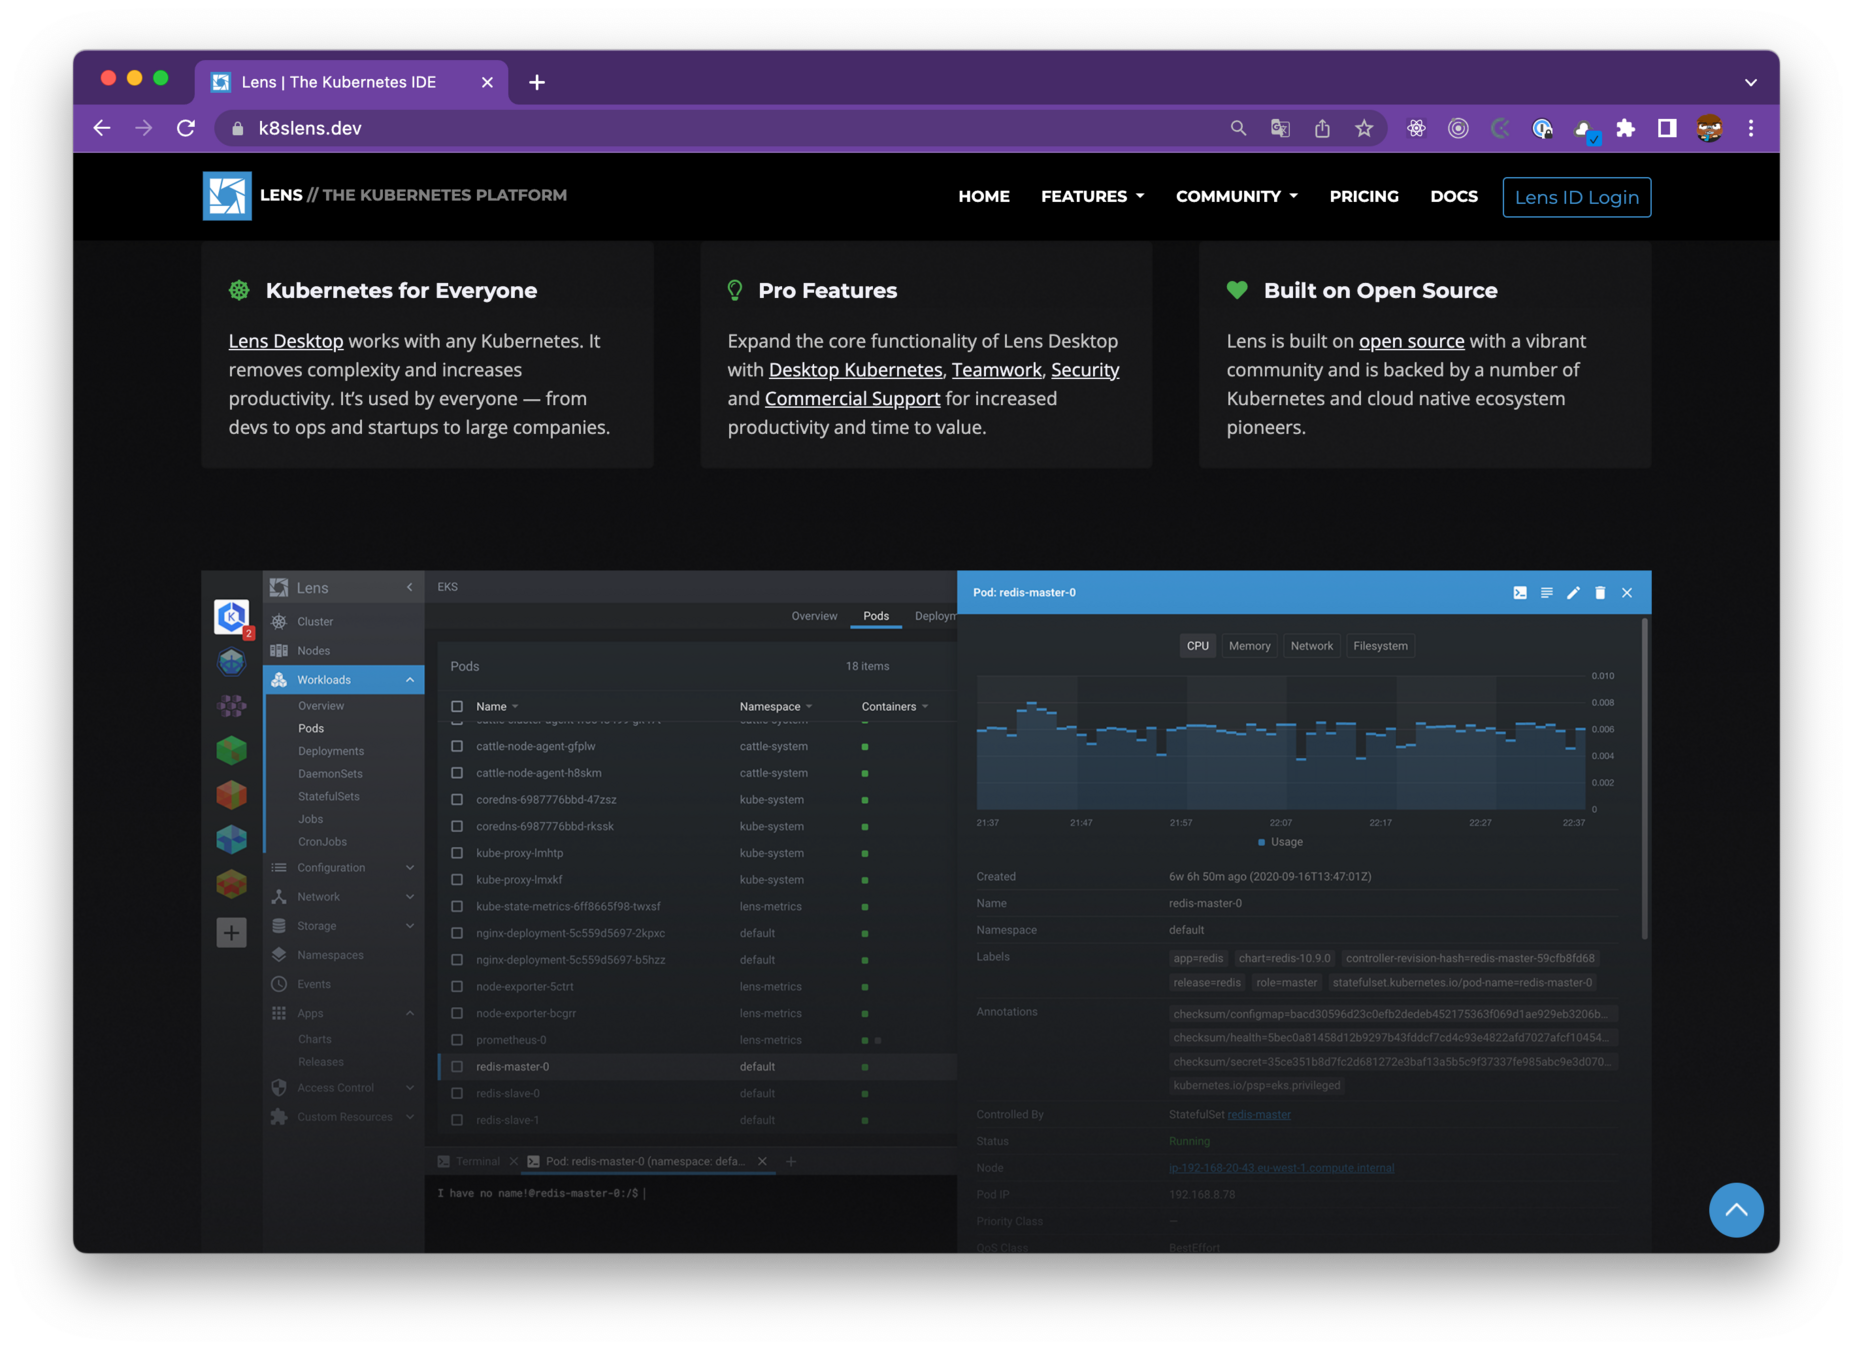The image size is (1853, 1350).
Task: Open the DOCS nav item
Action: [x=1454, y=196]
